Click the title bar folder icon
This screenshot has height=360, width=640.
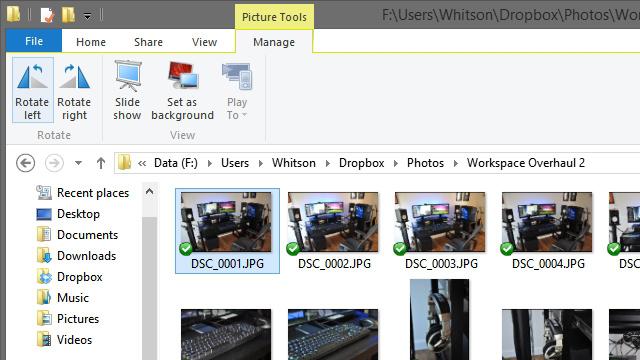(13, 14)
